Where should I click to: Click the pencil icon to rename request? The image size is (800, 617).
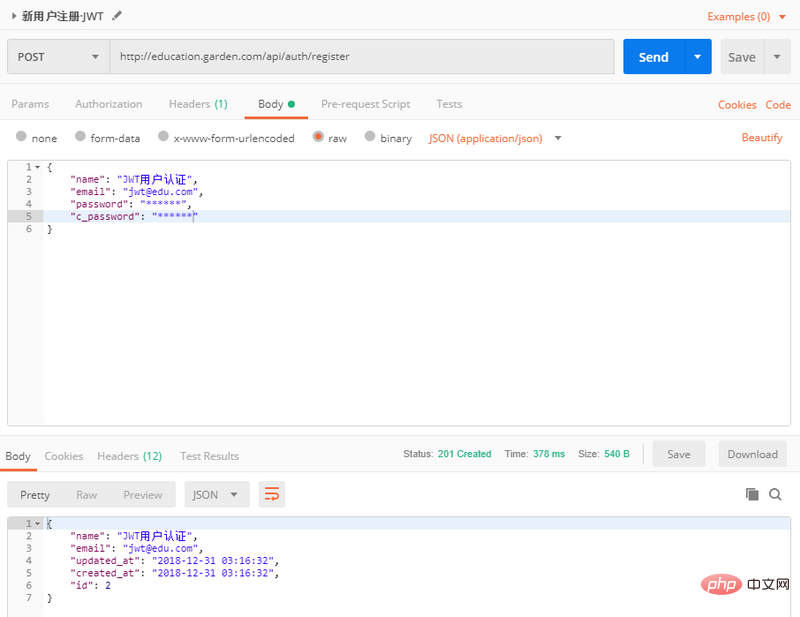[117, 16]
